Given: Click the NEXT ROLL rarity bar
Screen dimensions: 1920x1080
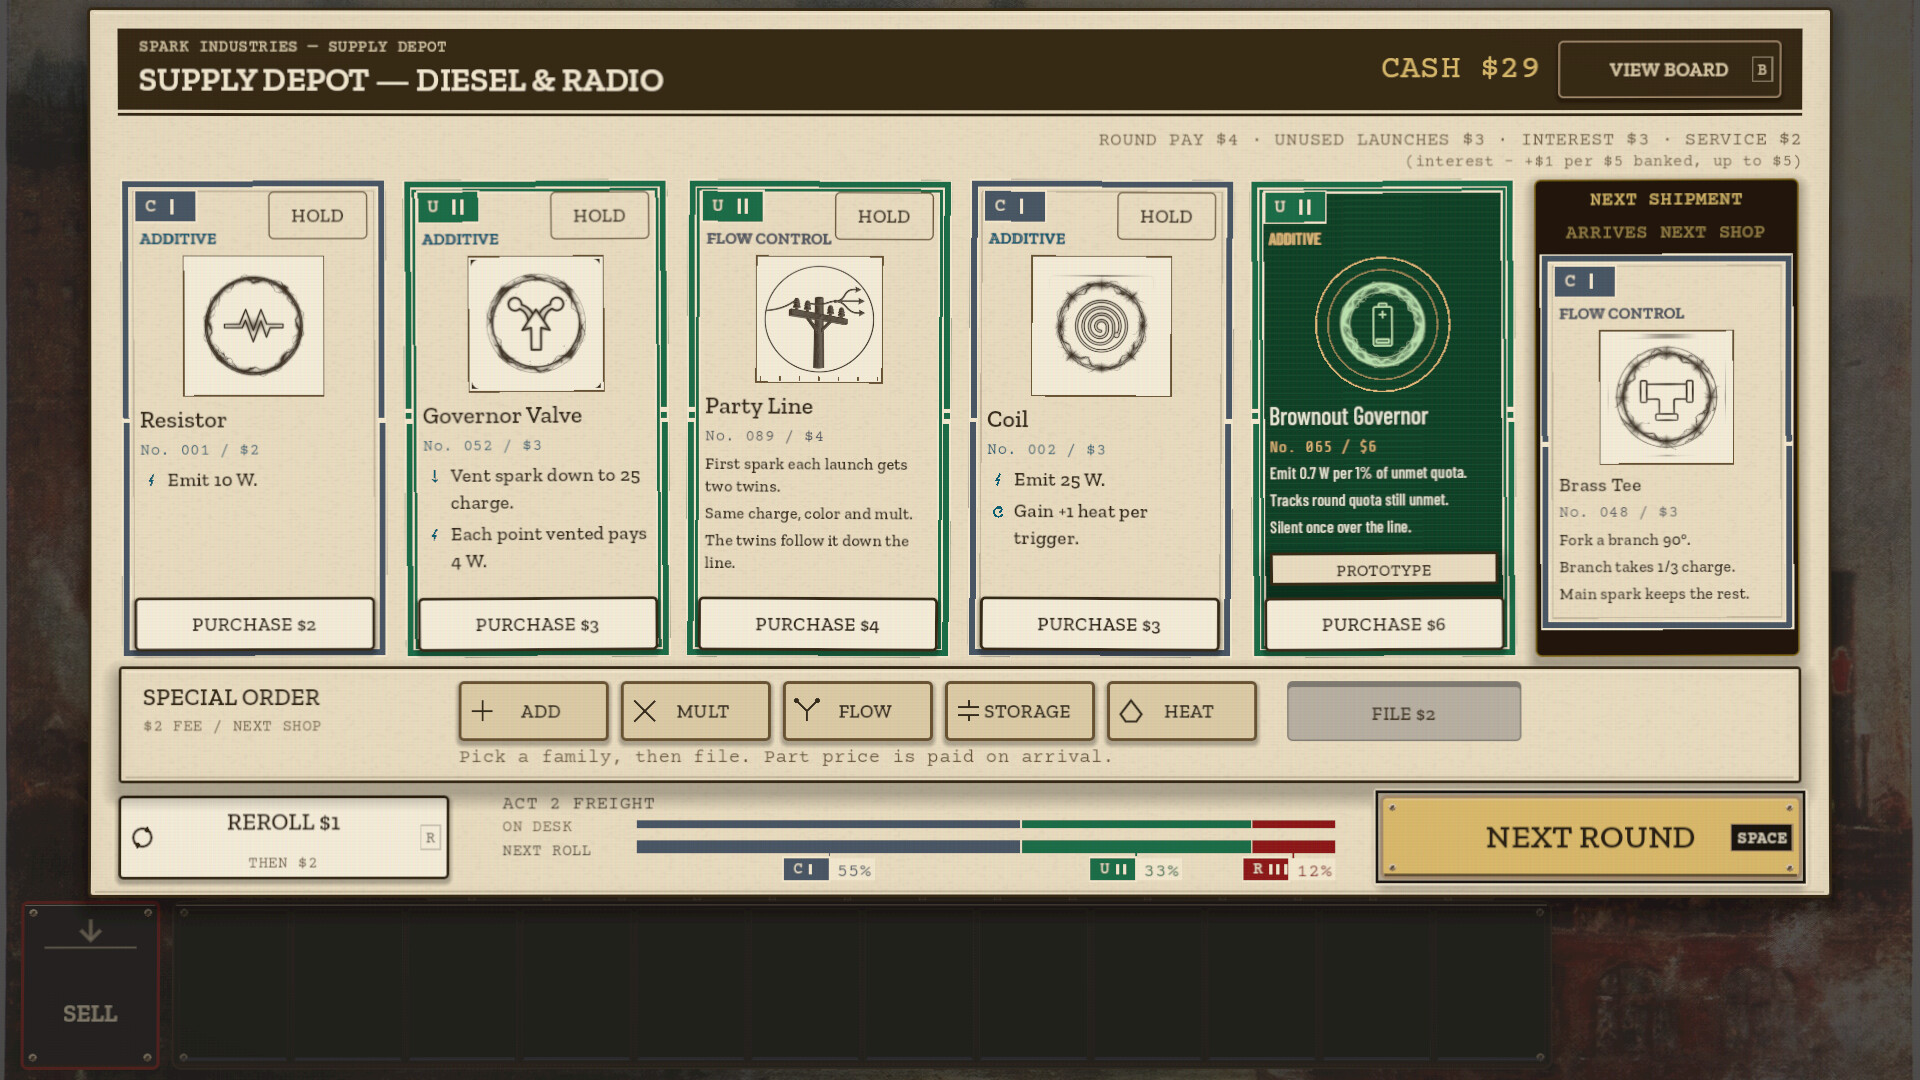Looking at the screenshot, I should point(985,847).
